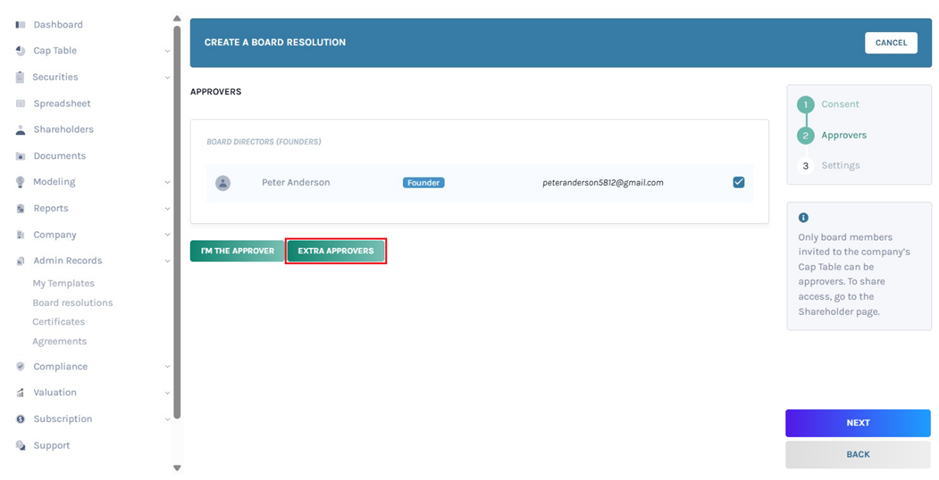The image size is (939, 480).
Task: Expand the Cap Table submenu chevron
Action: (x=167, y=51)
